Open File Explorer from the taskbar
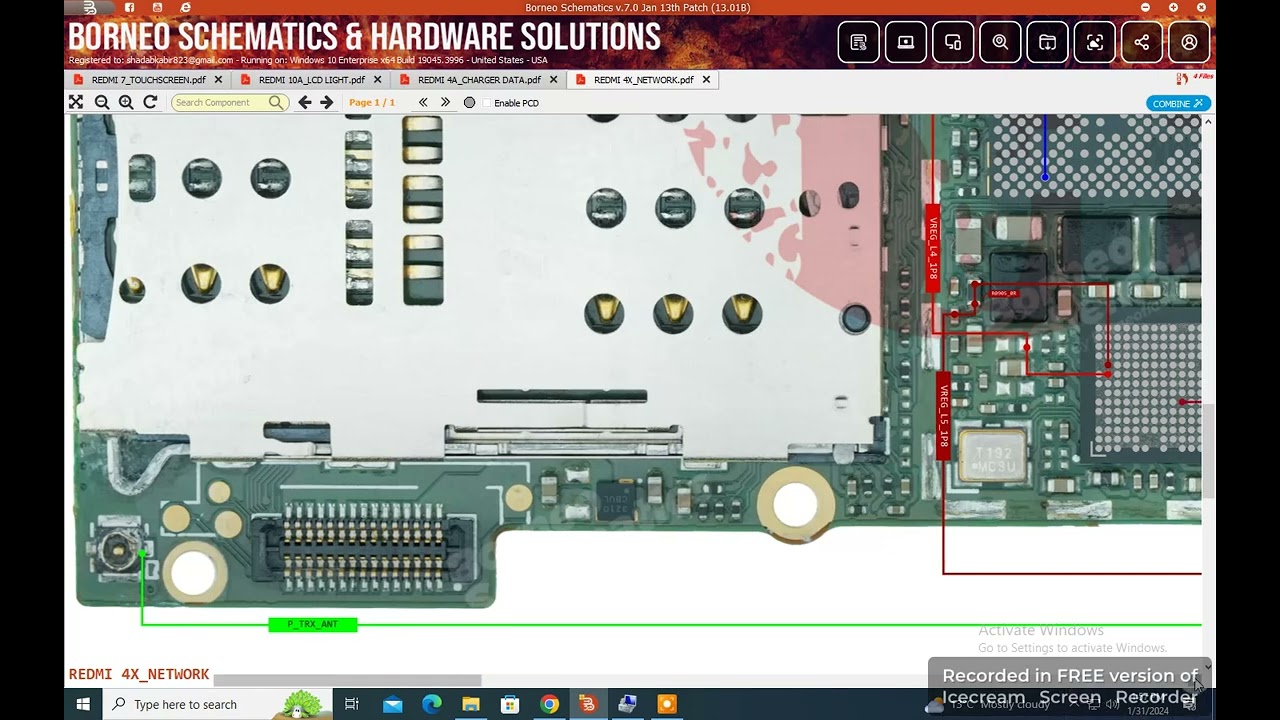Viewport: 1280px width, 720px height. pos(470,704)
